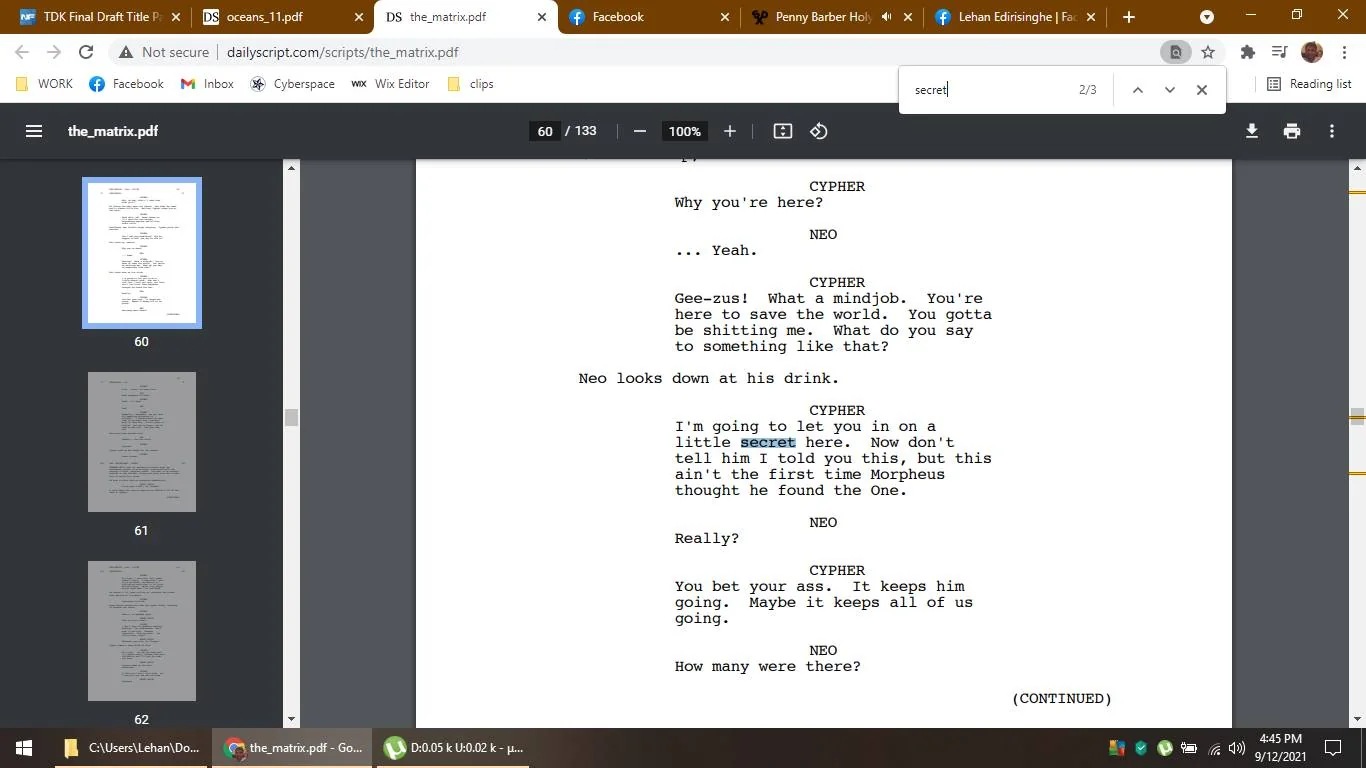
Task: Download the PDF file
Action: click(1252, 131)
